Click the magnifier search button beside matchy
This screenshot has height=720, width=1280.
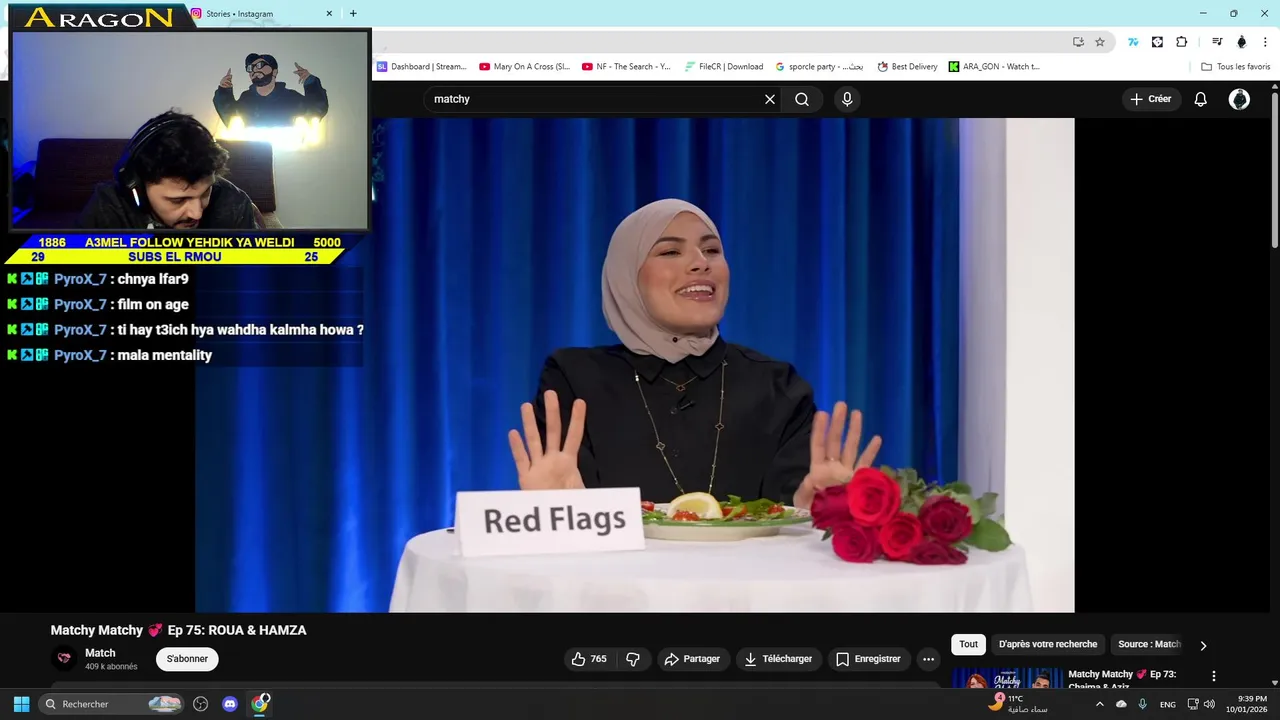802,99
